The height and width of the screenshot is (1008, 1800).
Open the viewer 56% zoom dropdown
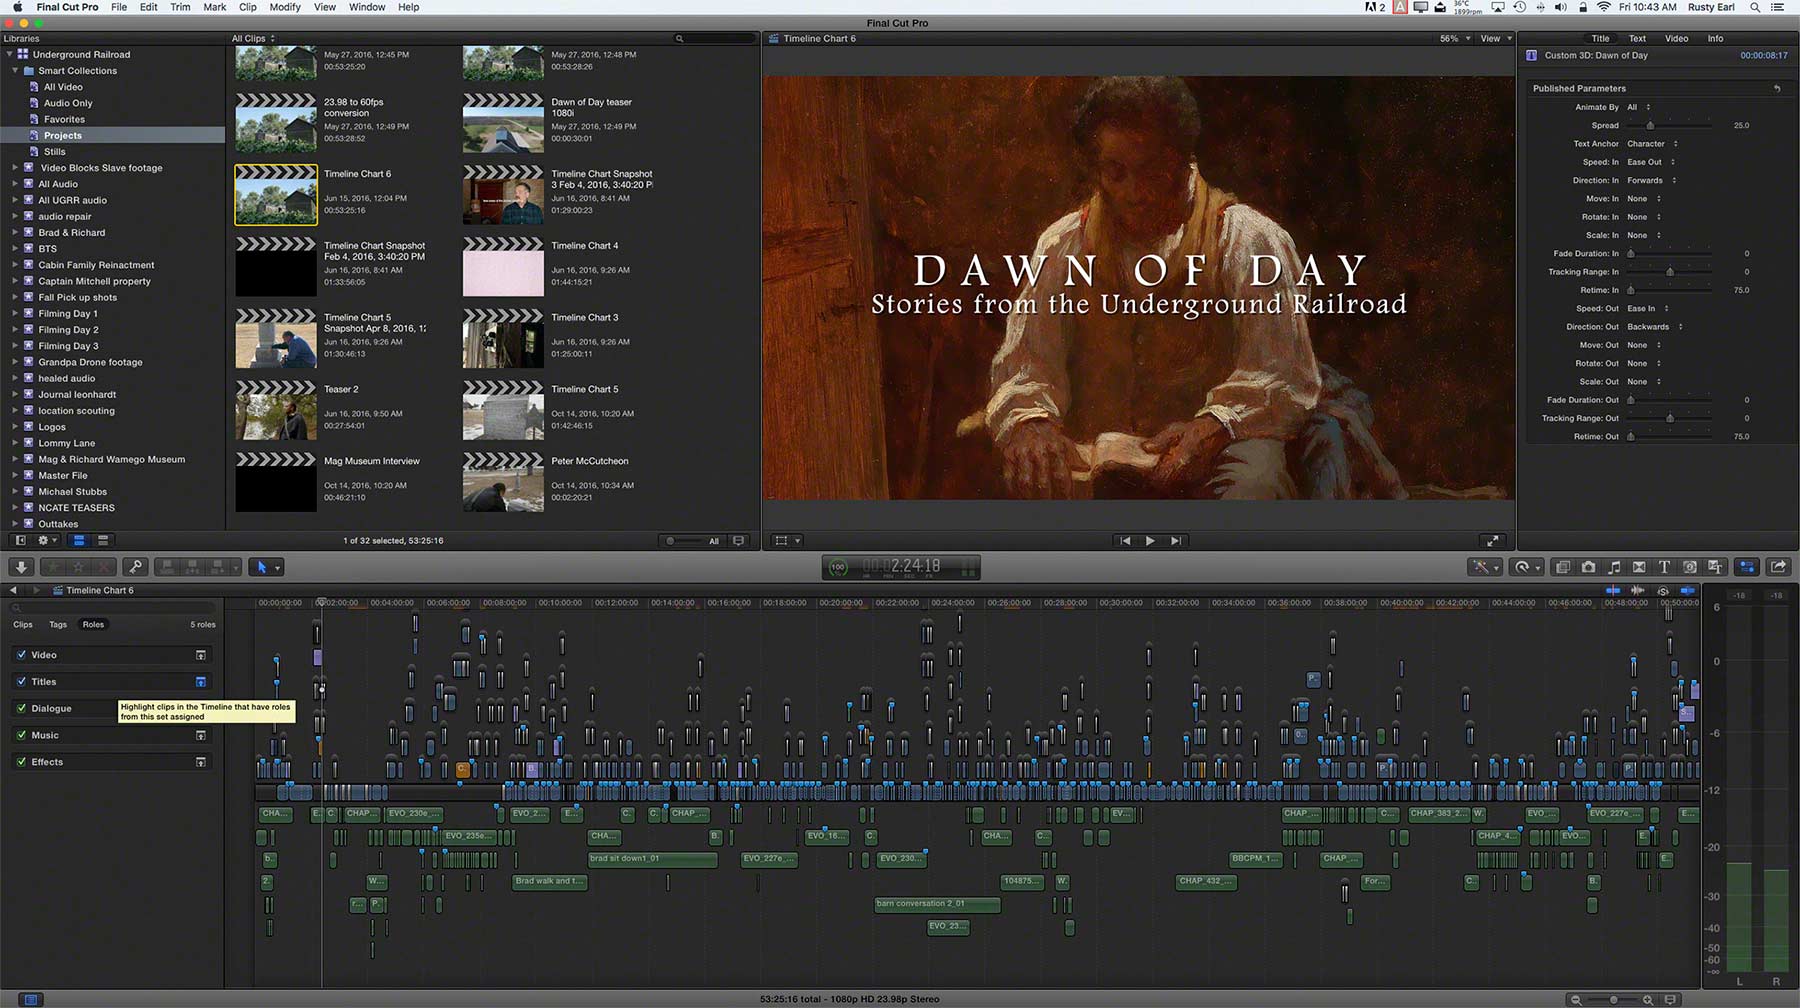tap(1455, 39)
